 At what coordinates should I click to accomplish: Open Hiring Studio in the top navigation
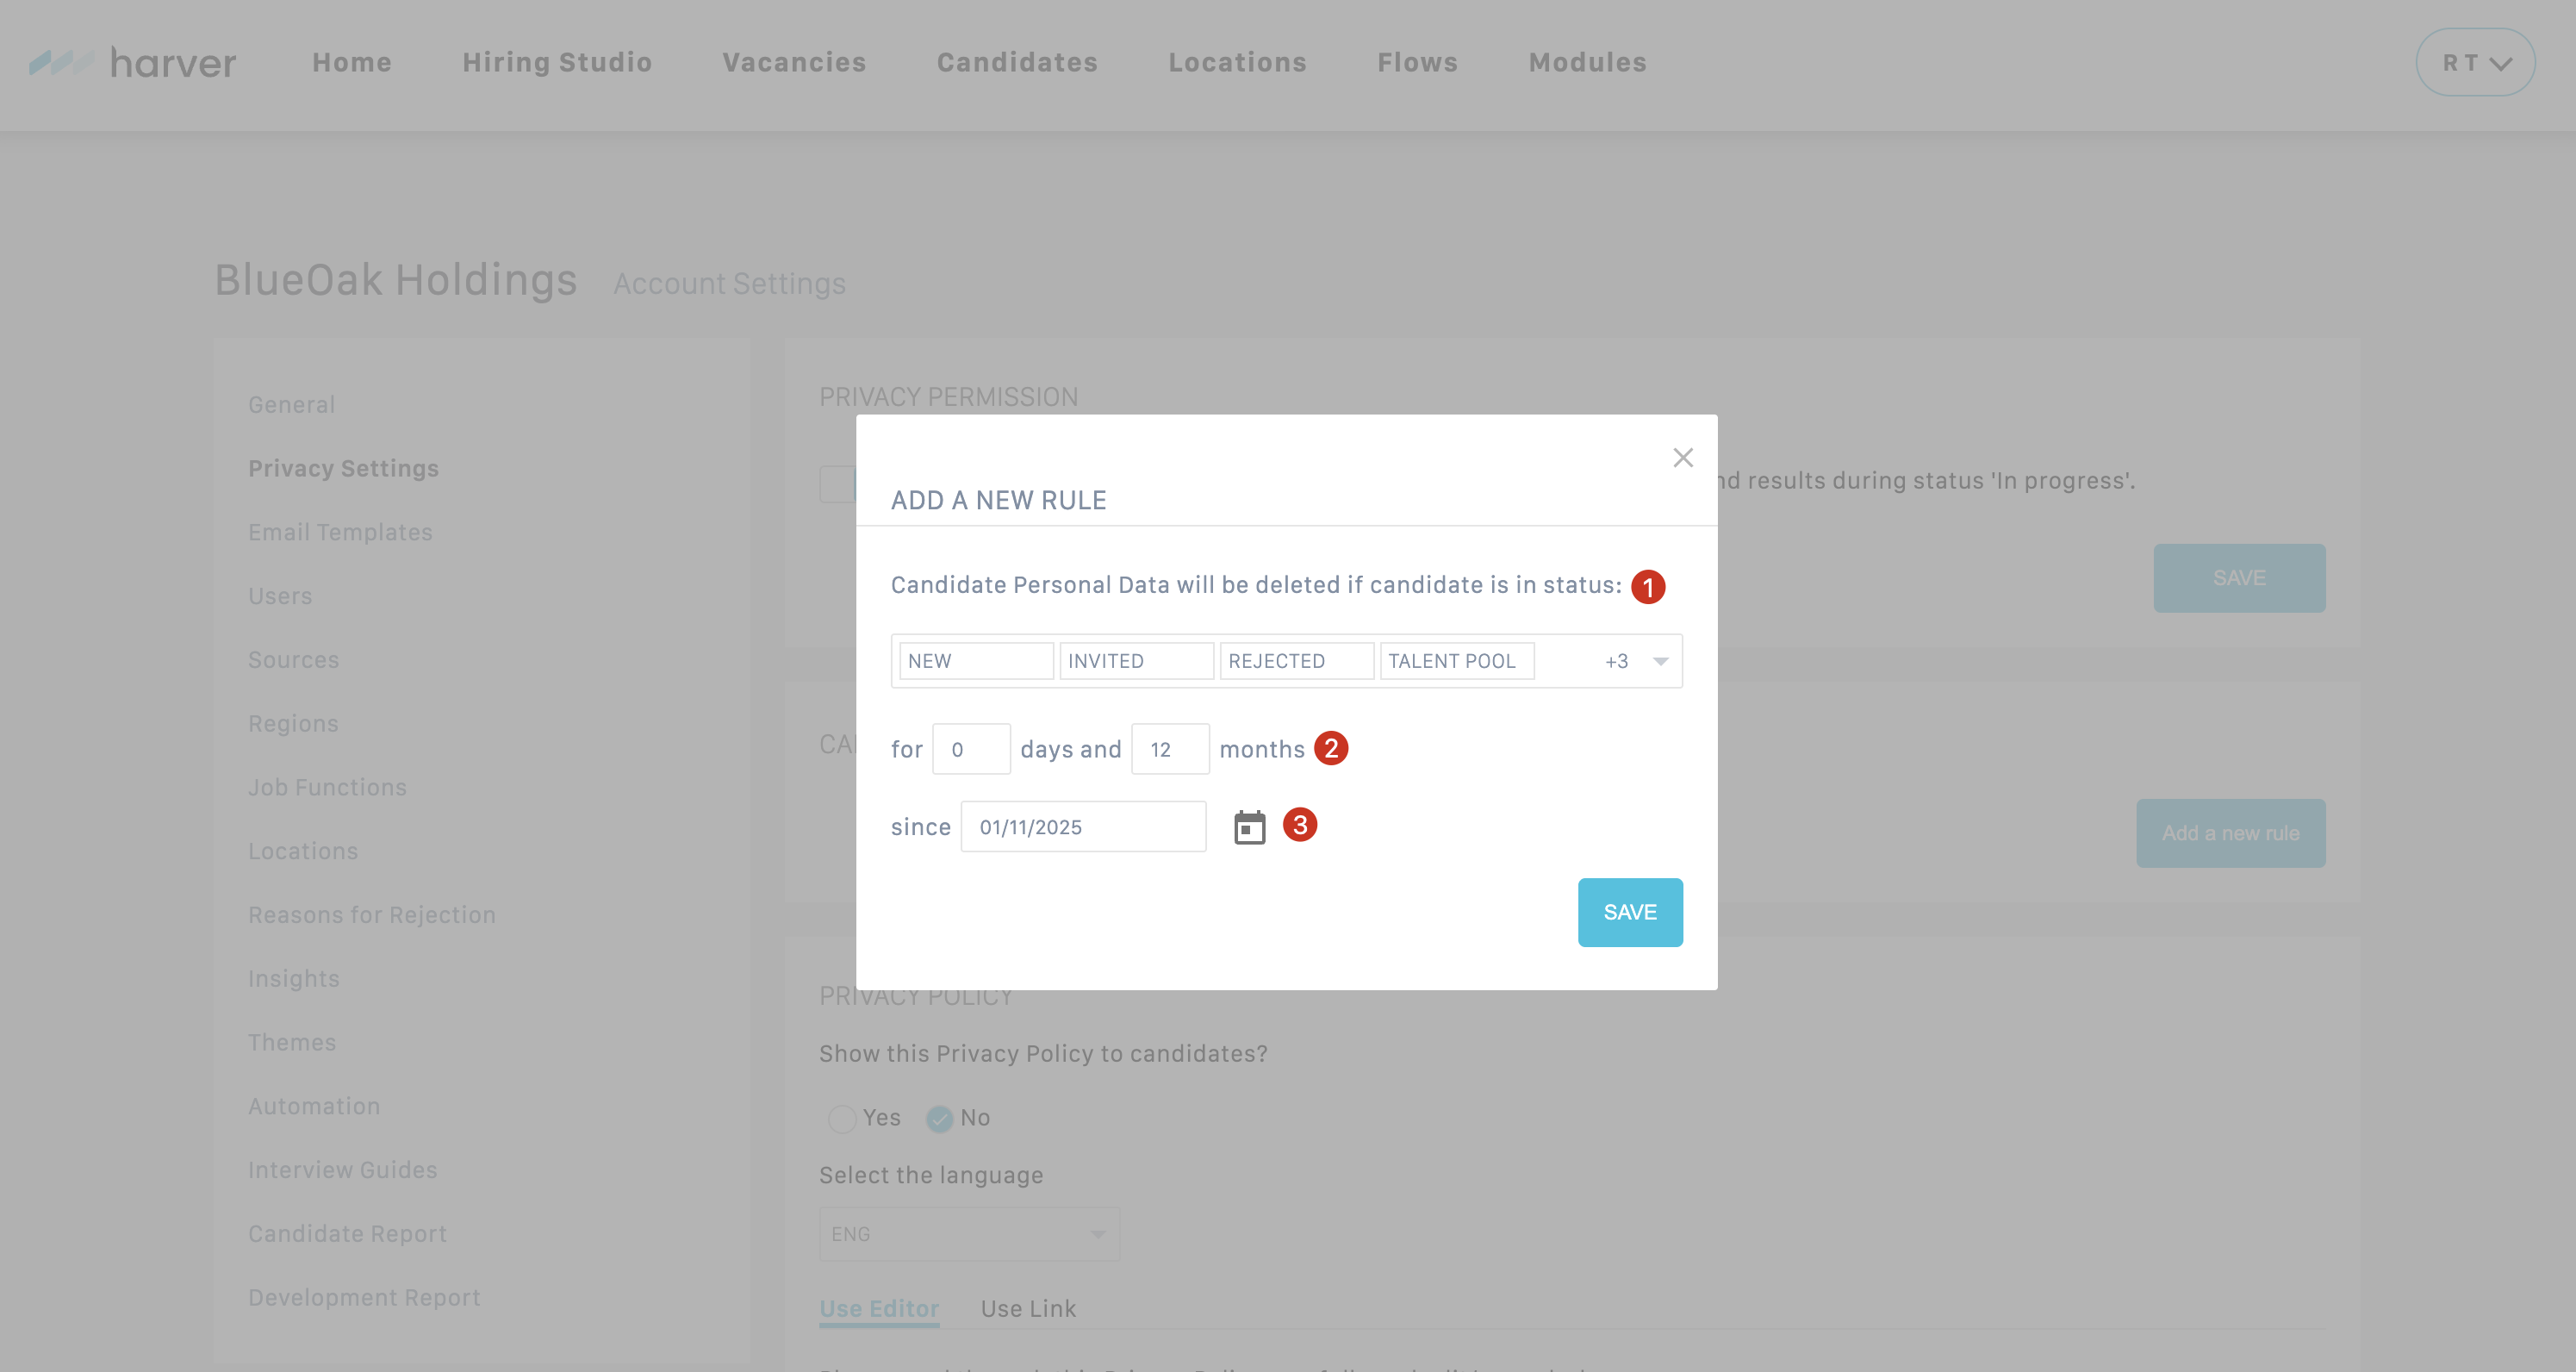tap(557, 63)
